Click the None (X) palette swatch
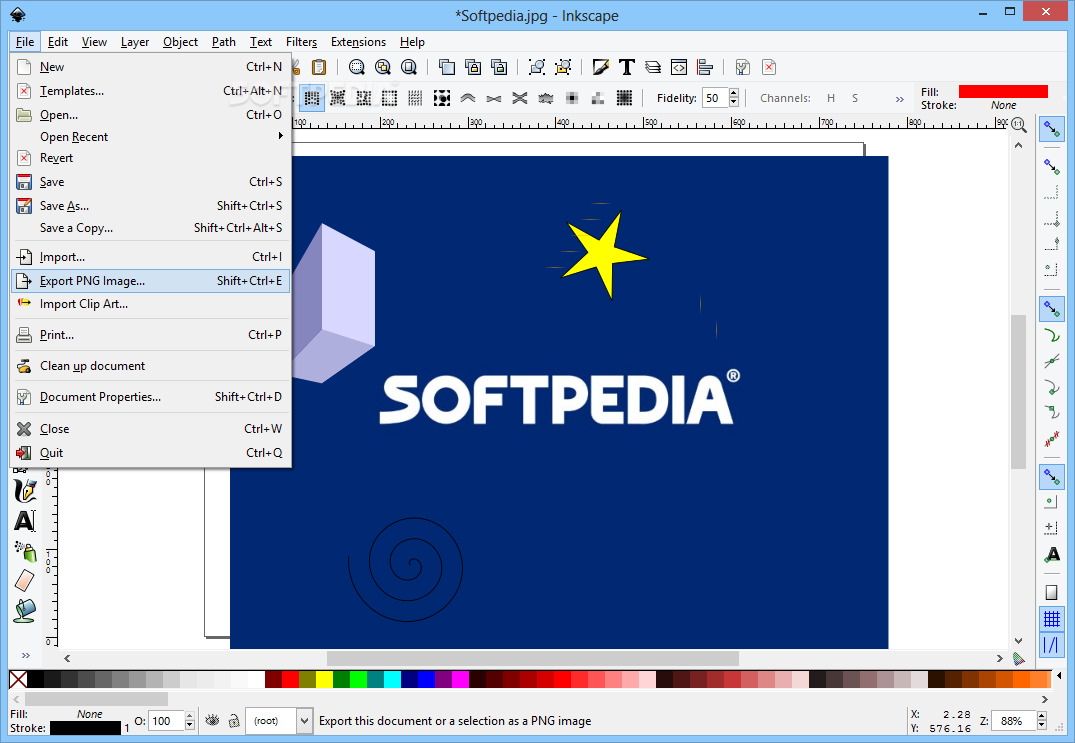The image size is (1075, 743). [x=18, y=679]
